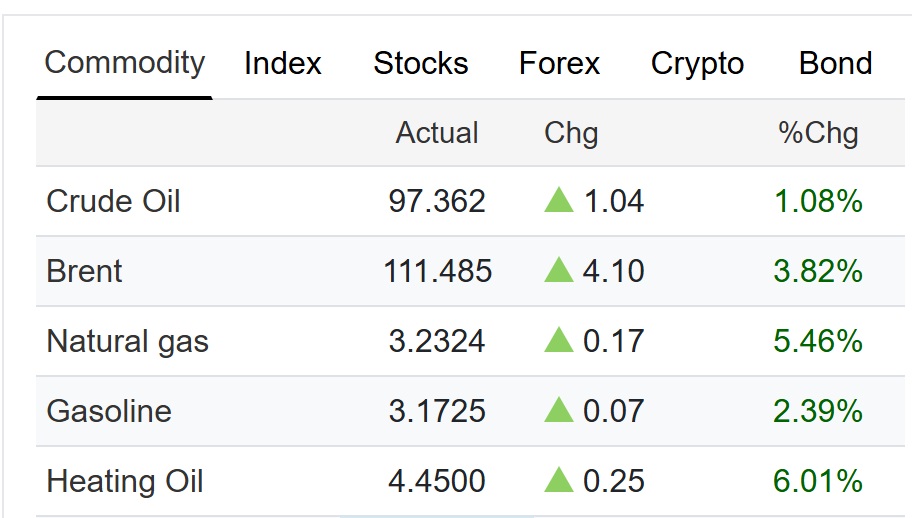912x518 pixels.
Task: Select Natural gas price 3.2324
Action: [437, 341]
